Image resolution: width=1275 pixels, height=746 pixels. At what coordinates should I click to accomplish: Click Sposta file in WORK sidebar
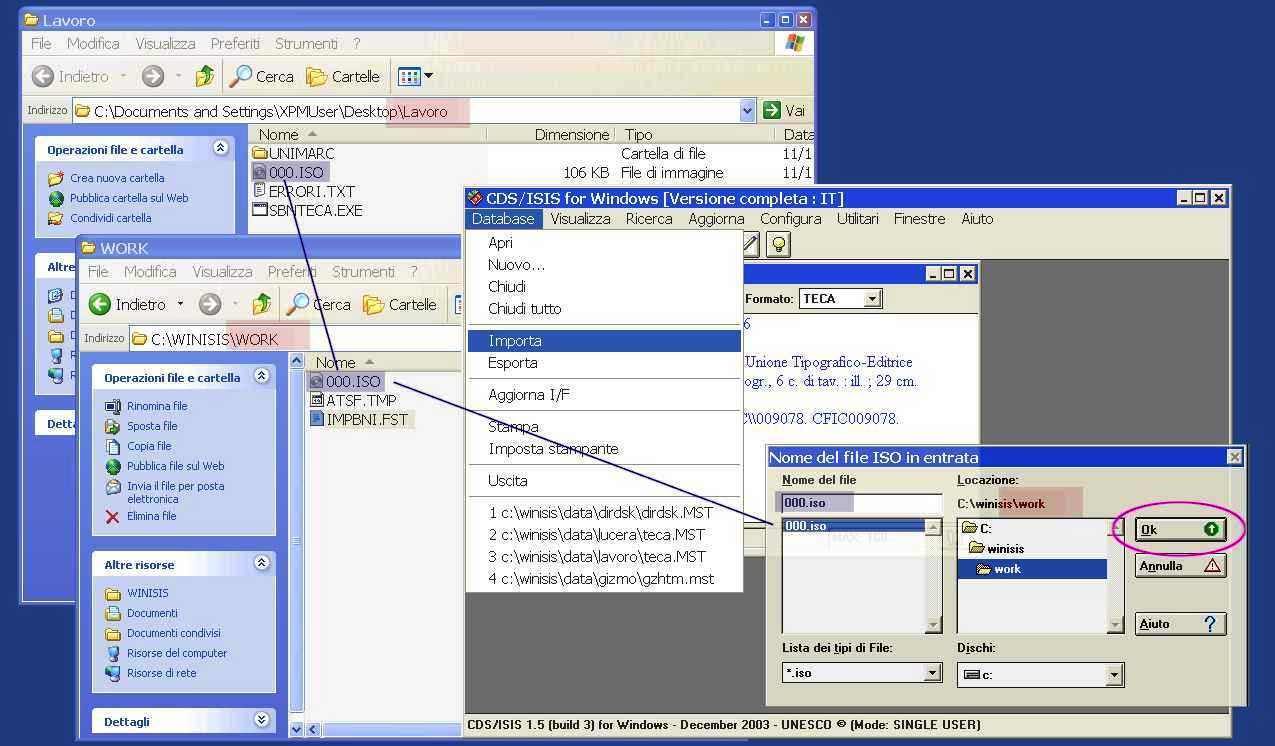152,426
